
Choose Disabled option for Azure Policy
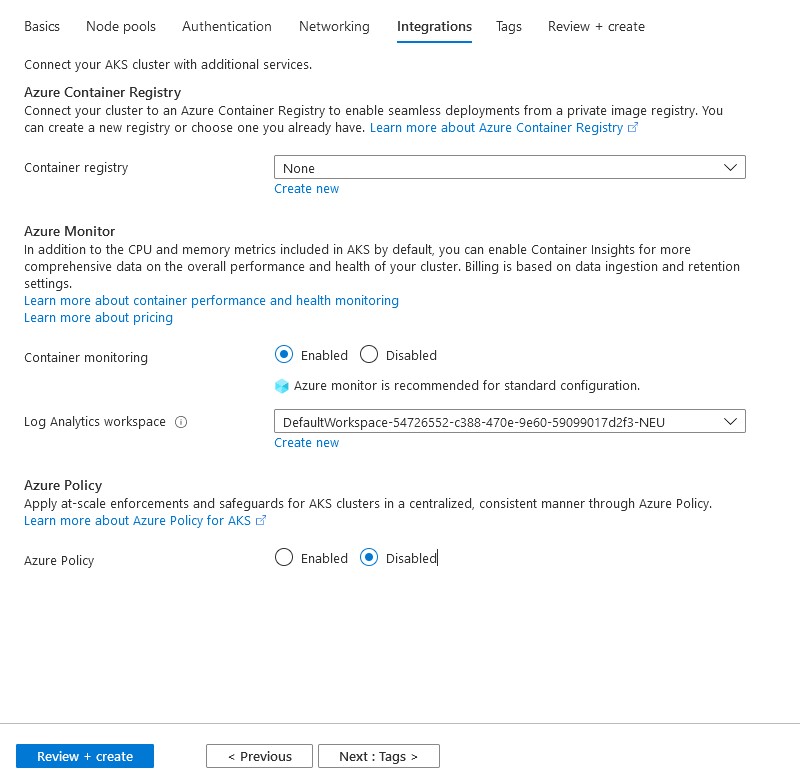pos(369,558)
